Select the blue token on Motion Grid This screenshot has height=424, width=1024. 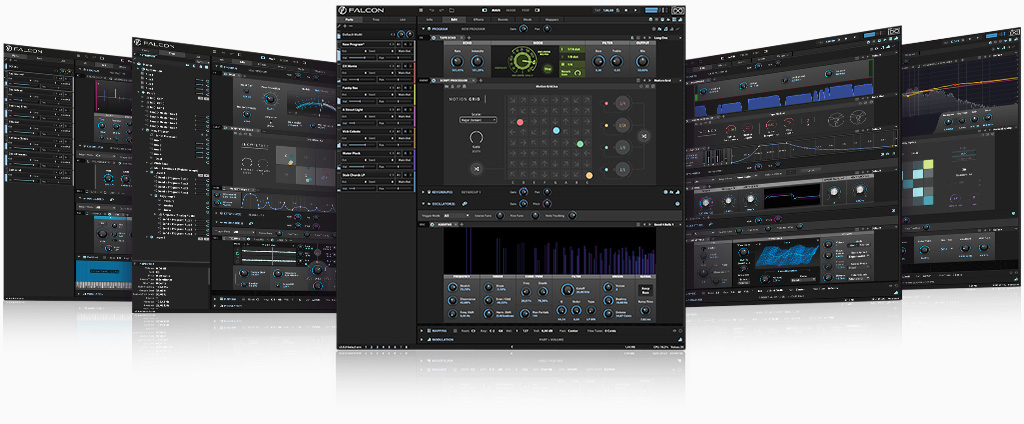click(x=556, y=131)
